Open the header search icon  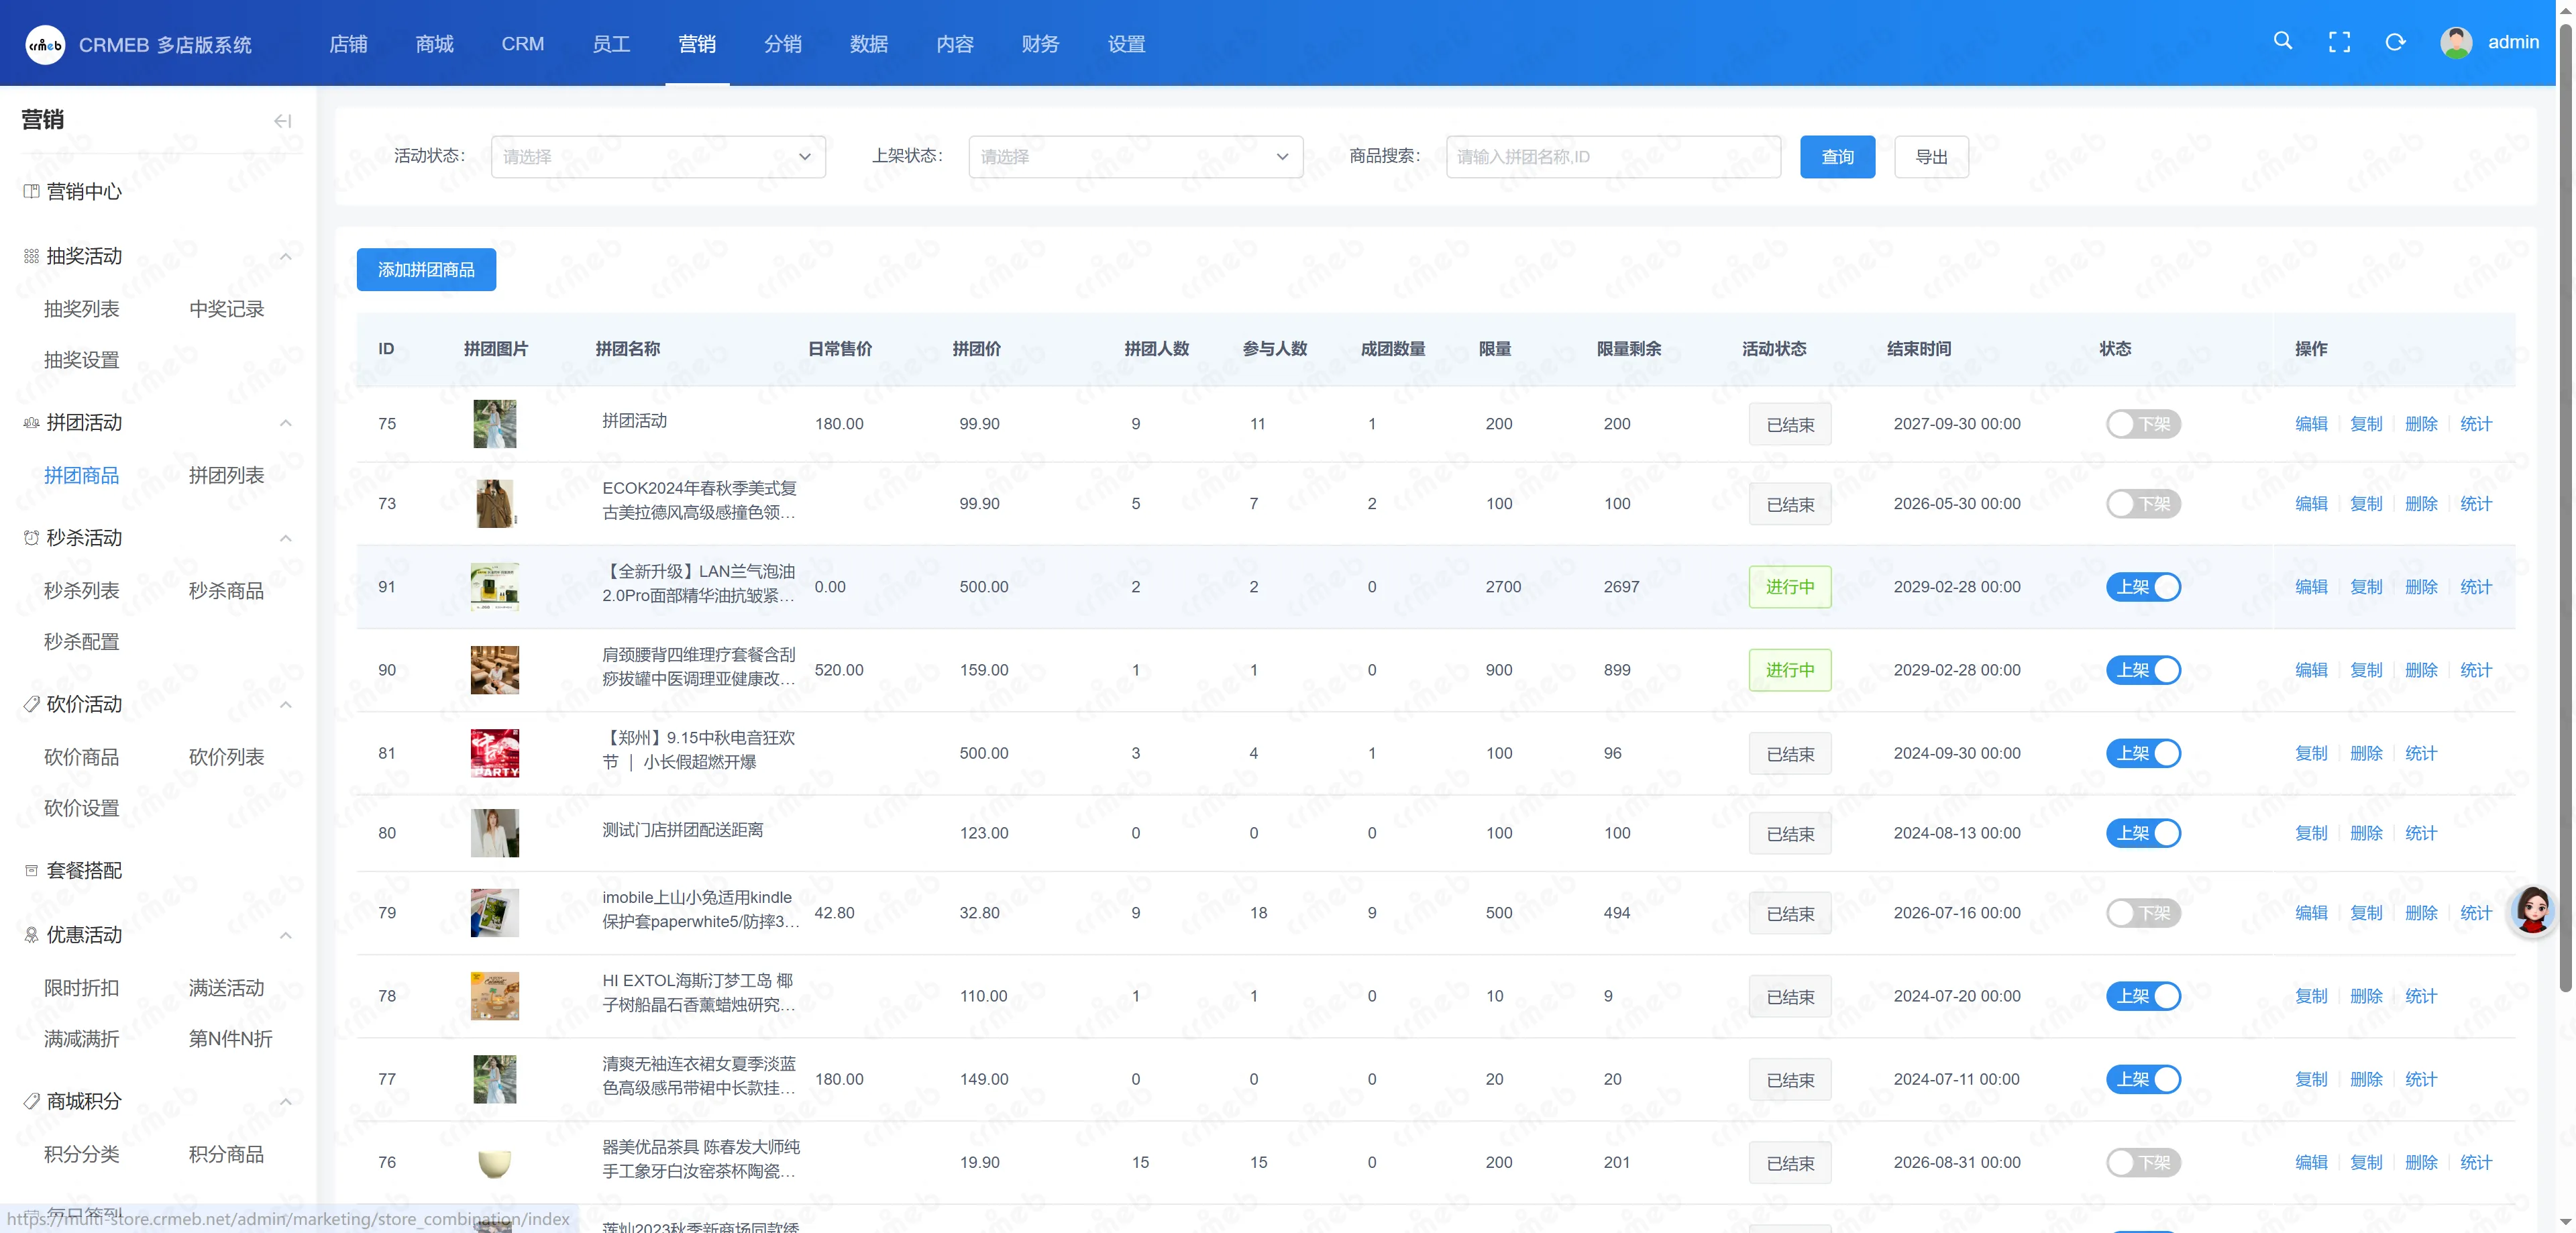(2283, 41)
